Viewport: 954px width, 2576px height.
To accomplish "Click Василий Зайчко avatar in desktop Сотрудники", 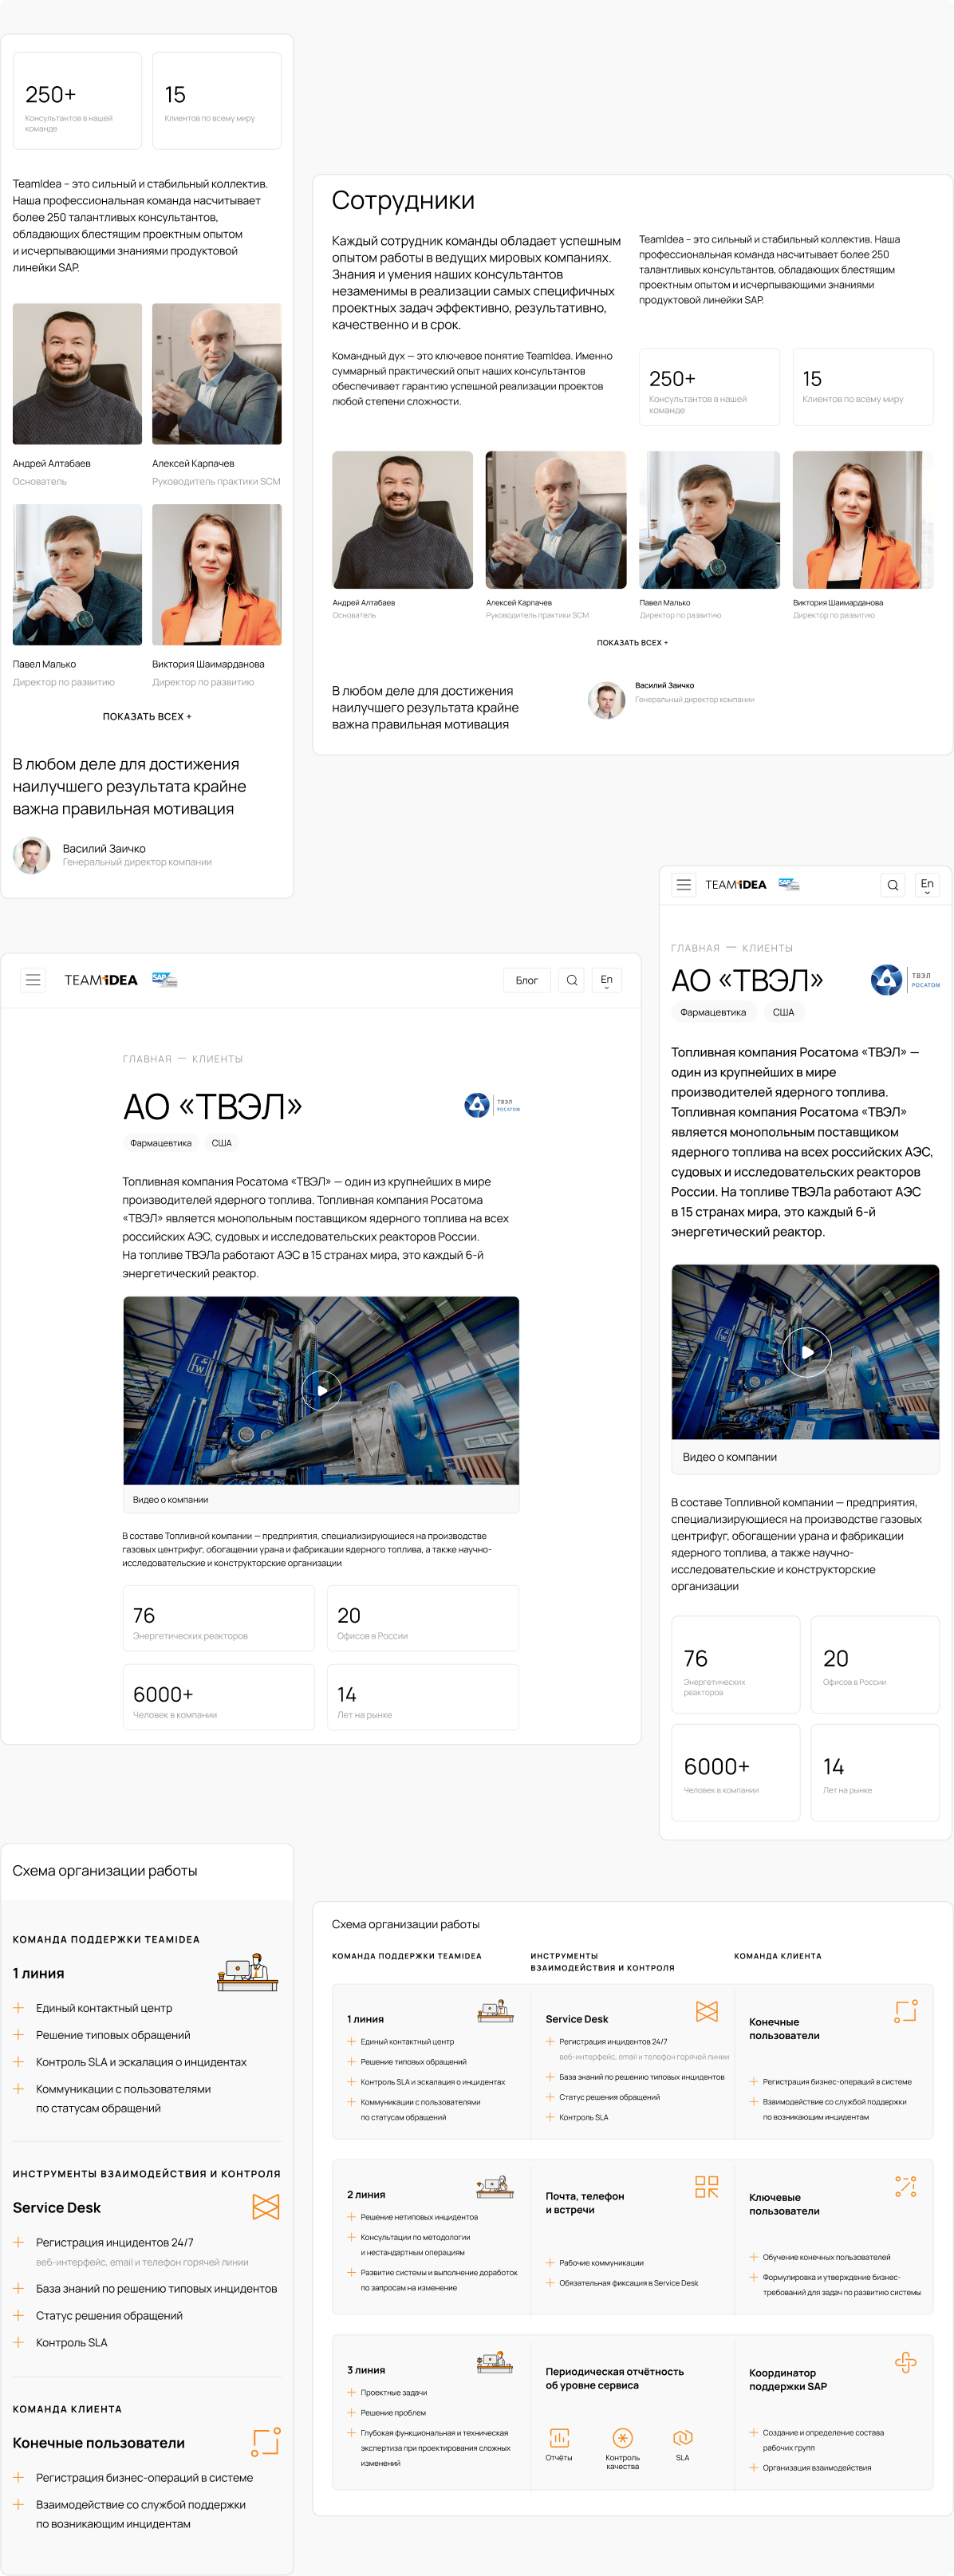I will [607, 700].
